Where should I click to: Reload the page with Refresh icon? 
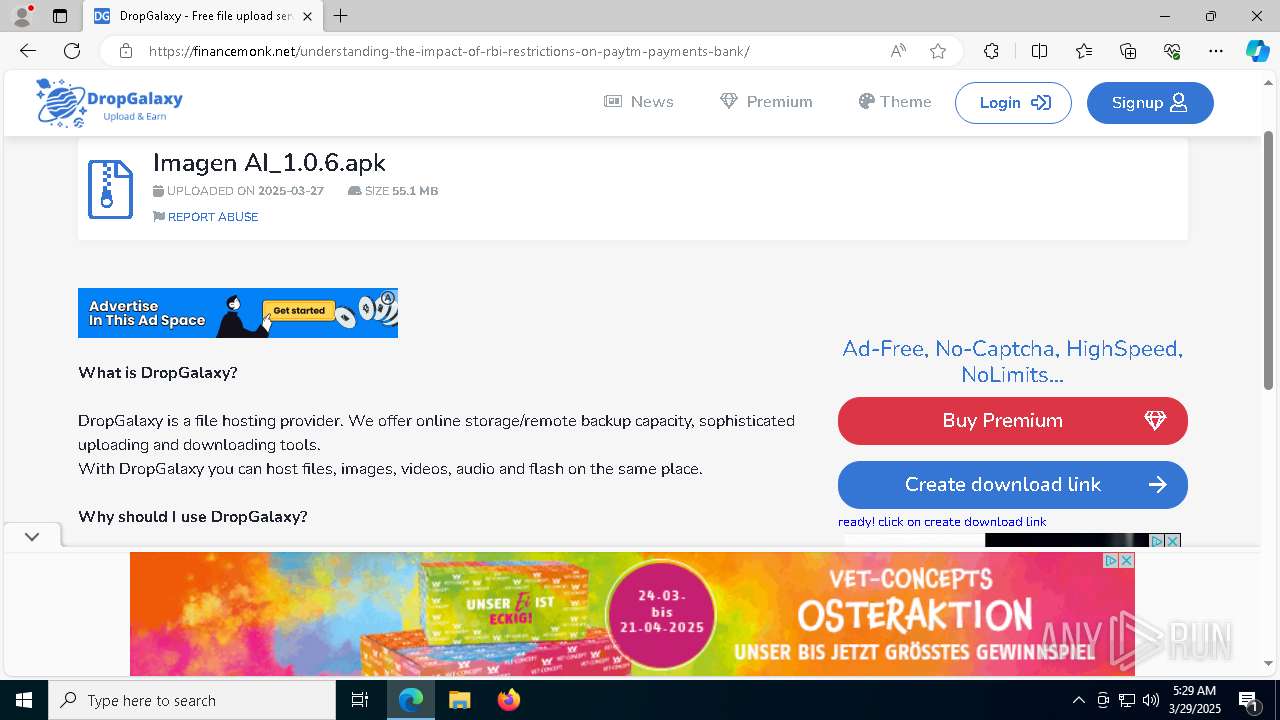72,51
